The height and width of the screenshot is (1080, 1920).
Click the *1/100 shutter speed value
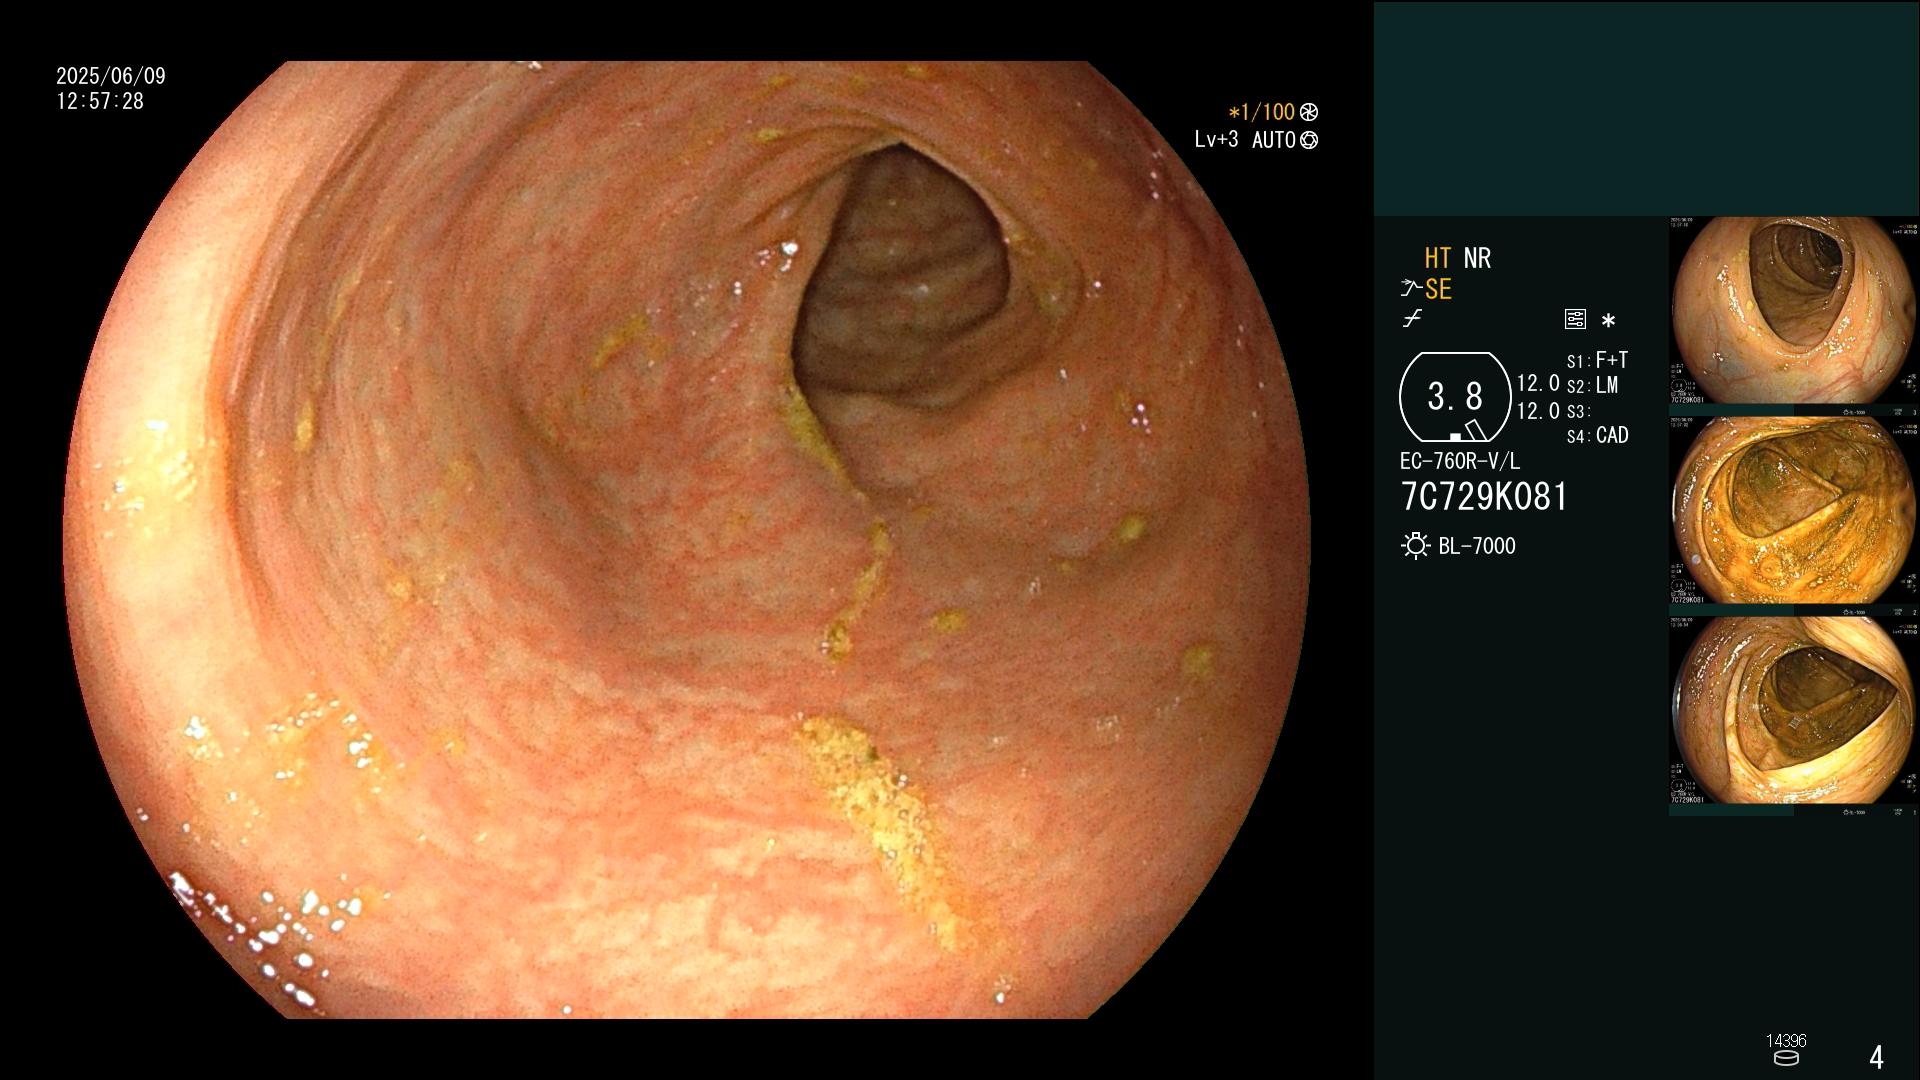[x=1261, y=112]
